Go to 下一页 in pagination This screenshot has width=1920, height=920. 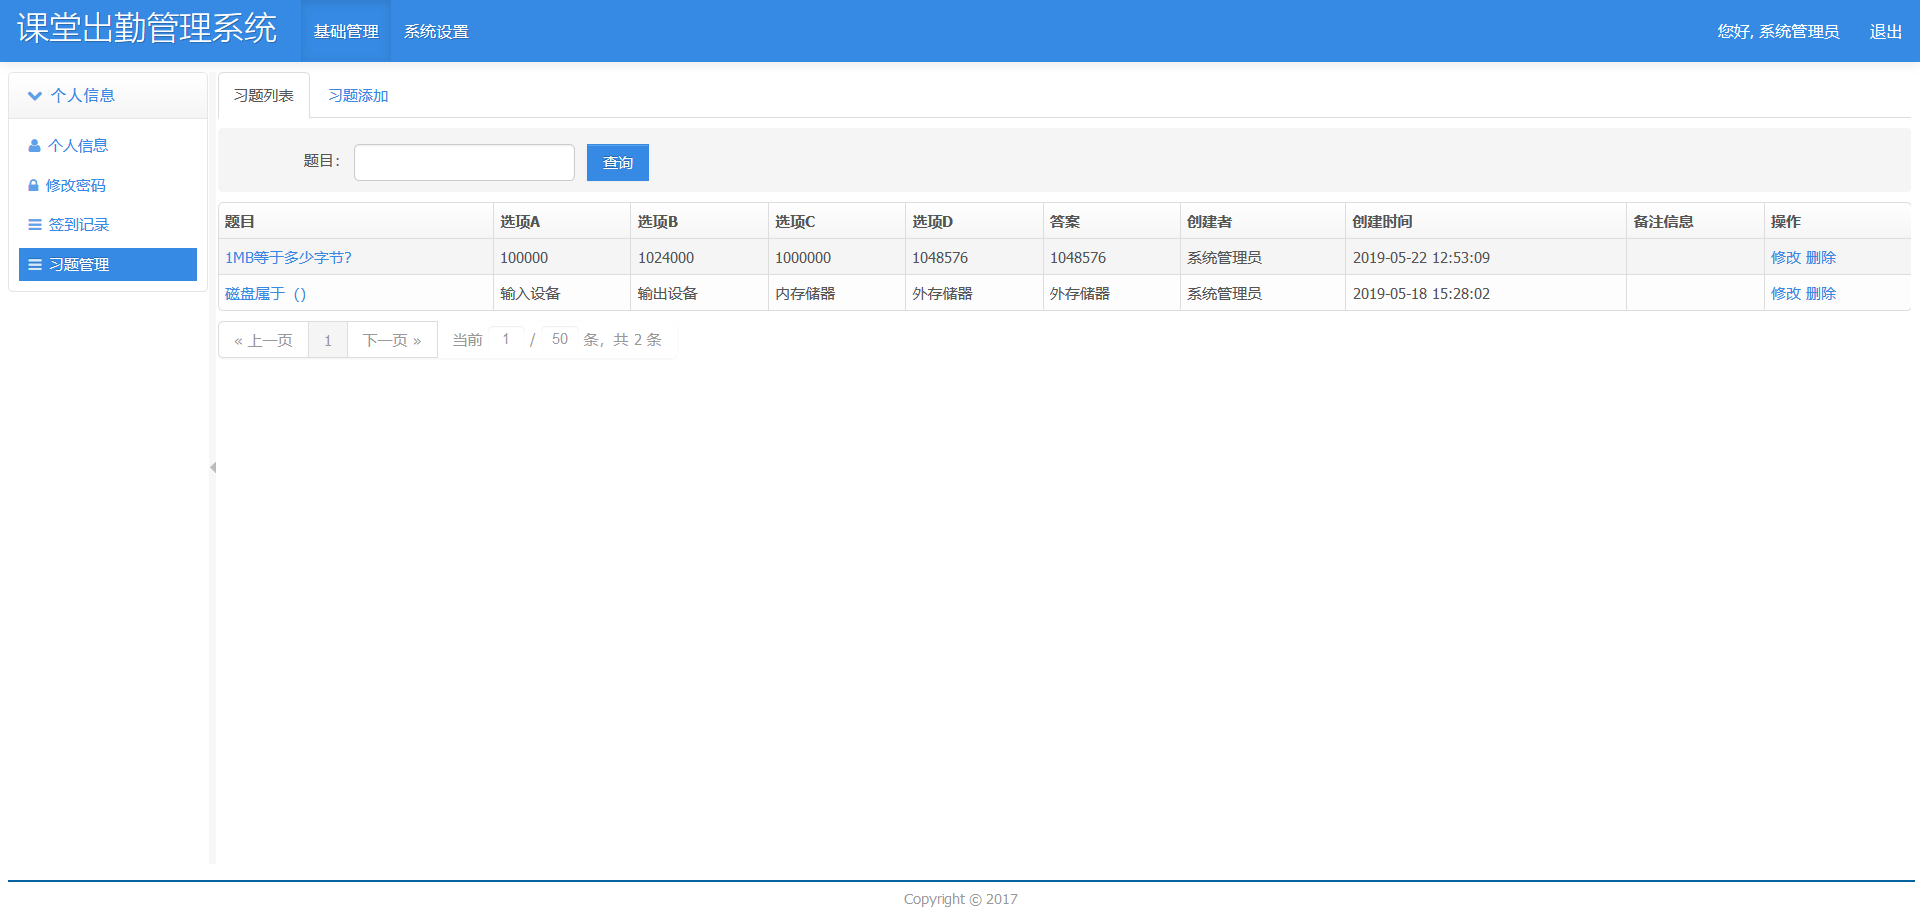(392, 340)
